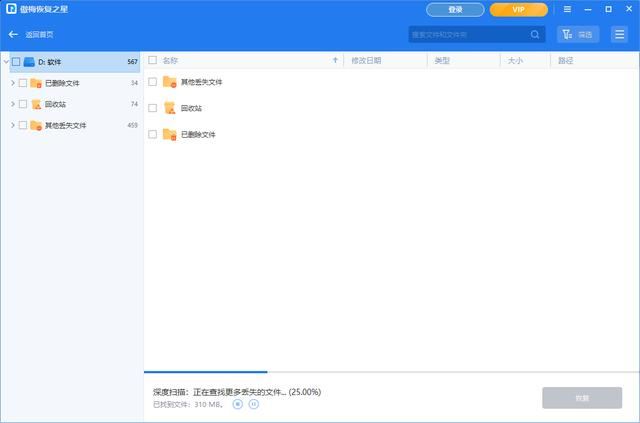This screenshot has width=640, height=423.
Task: Check the sidebar 其他丢失文件 checkbox
Action: (x=23, y=125)
